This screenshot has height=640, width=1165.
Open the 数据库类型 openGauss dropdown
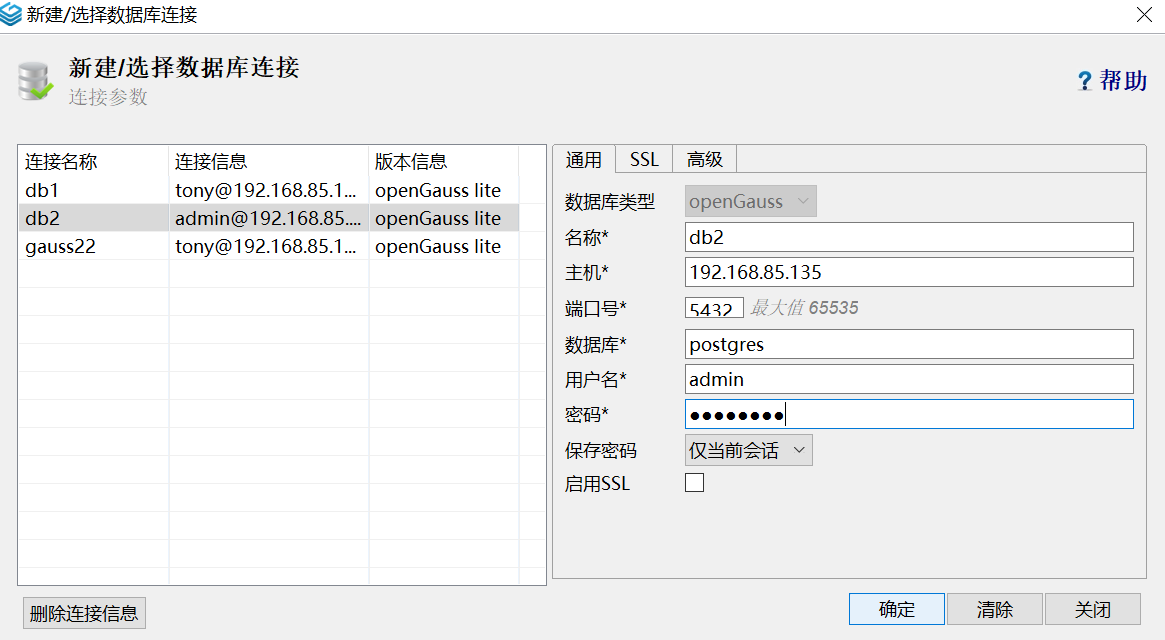pyautogui.click(x=751, y=201)
